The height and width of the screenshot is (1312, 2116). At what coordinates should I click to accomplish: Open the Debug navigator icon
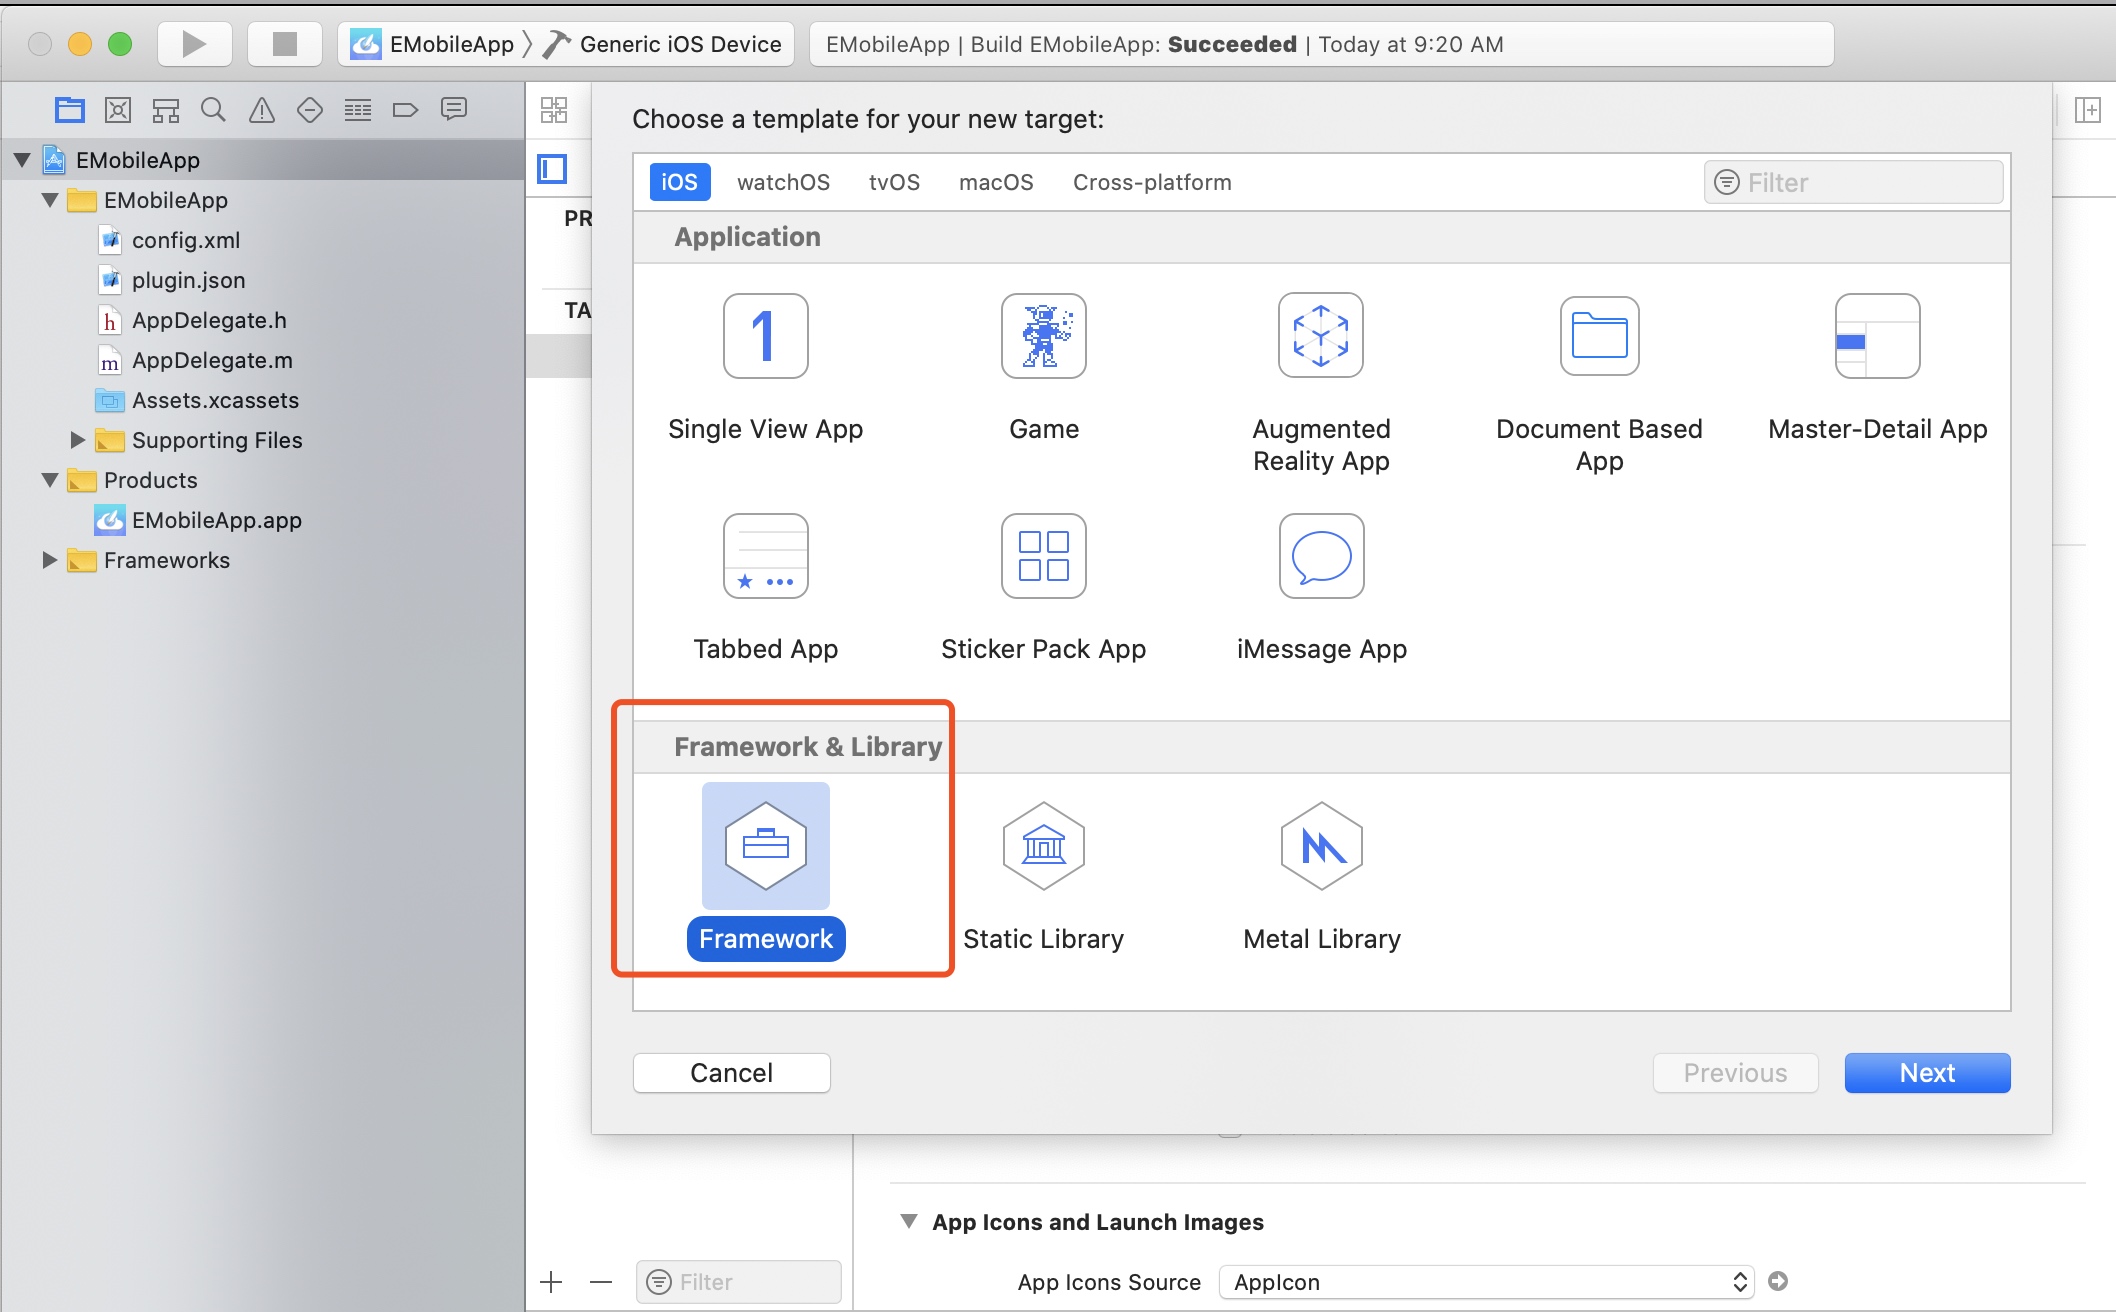pos(358,110)
